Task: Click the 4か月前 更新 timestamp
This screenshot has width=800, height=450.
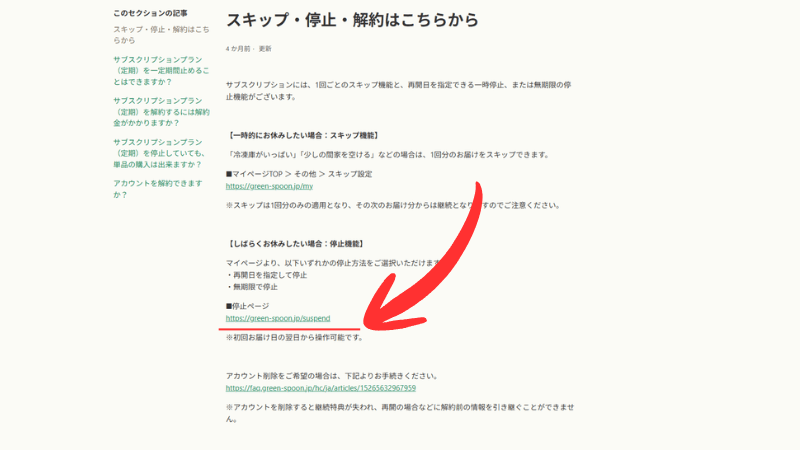Action: tap(248, 48)
